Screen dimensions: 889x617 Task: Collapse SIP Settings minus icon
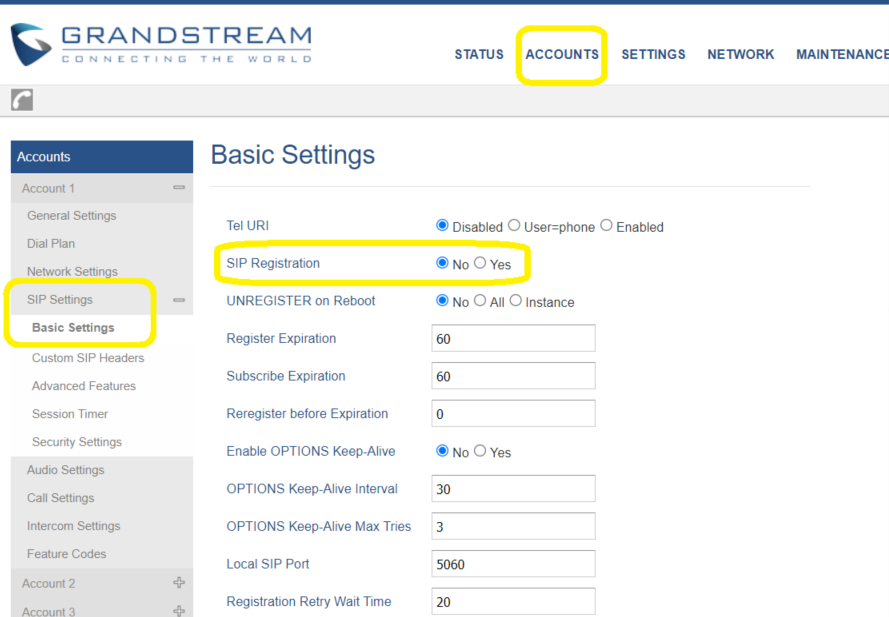pos(179,300)
